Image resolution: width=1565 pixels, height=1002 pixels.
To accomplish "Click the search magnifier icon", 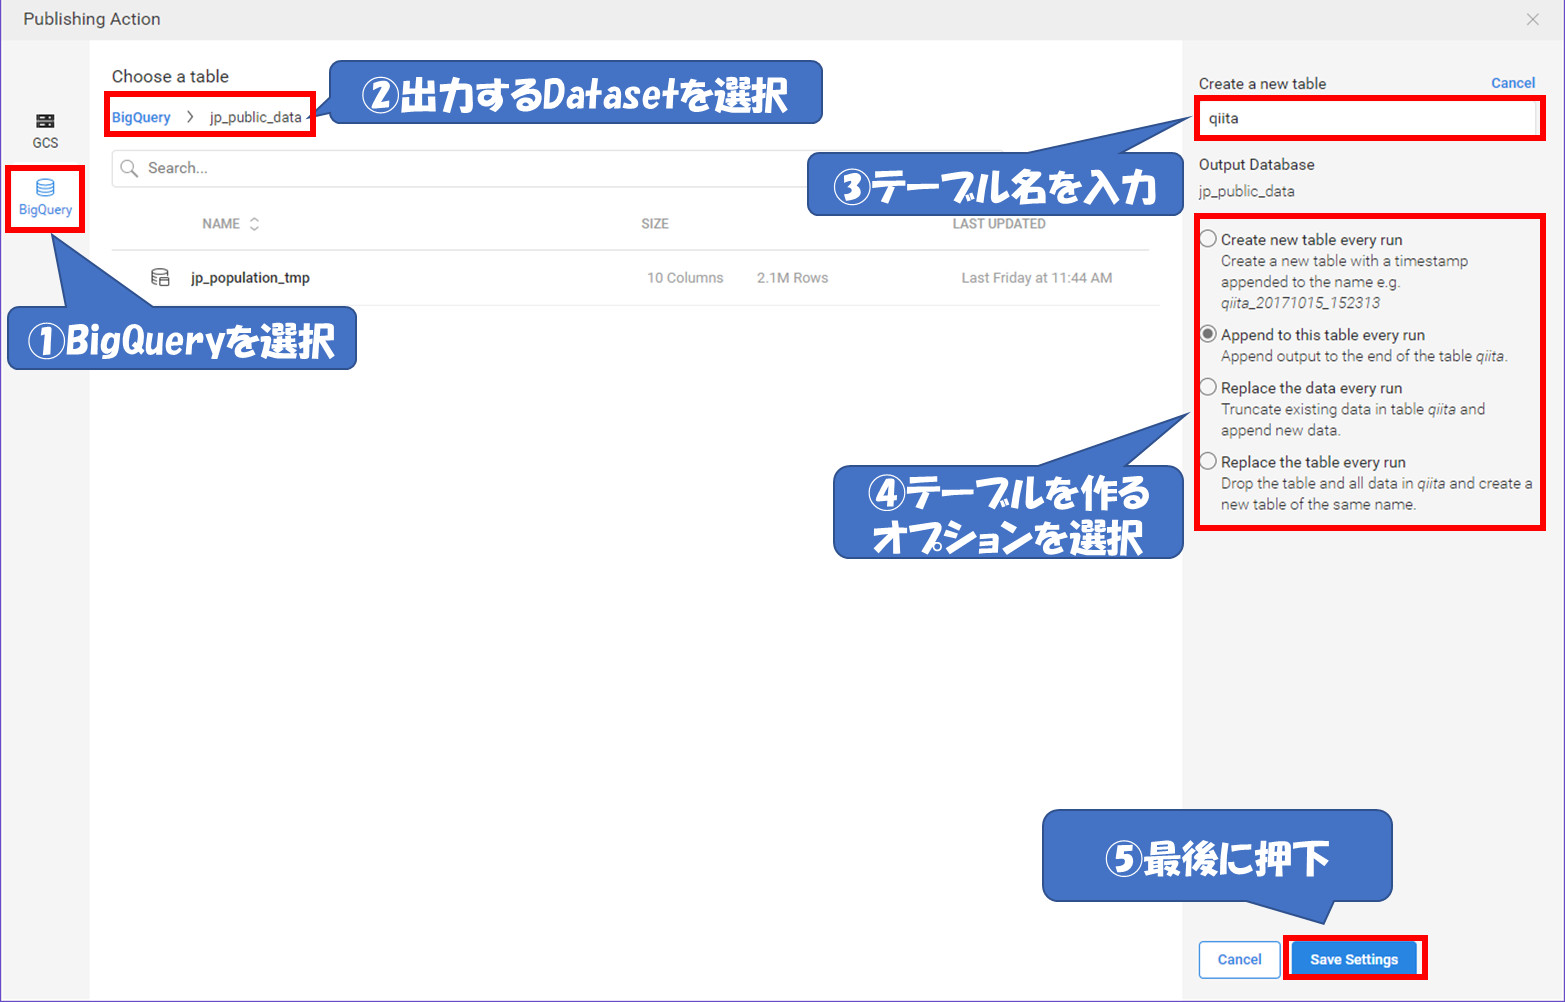I will click(x=129, y=168).
